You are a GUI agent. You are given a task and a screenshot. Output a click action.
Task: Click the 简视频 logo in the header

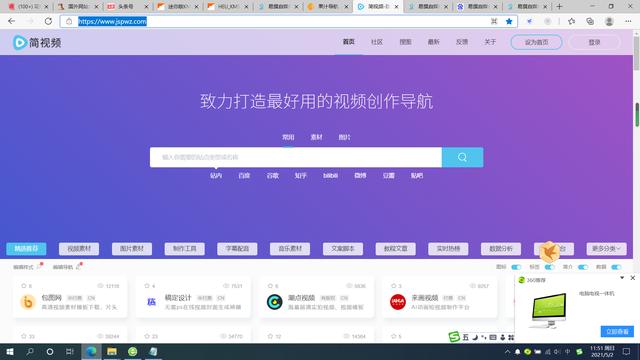tap(37, 42)
